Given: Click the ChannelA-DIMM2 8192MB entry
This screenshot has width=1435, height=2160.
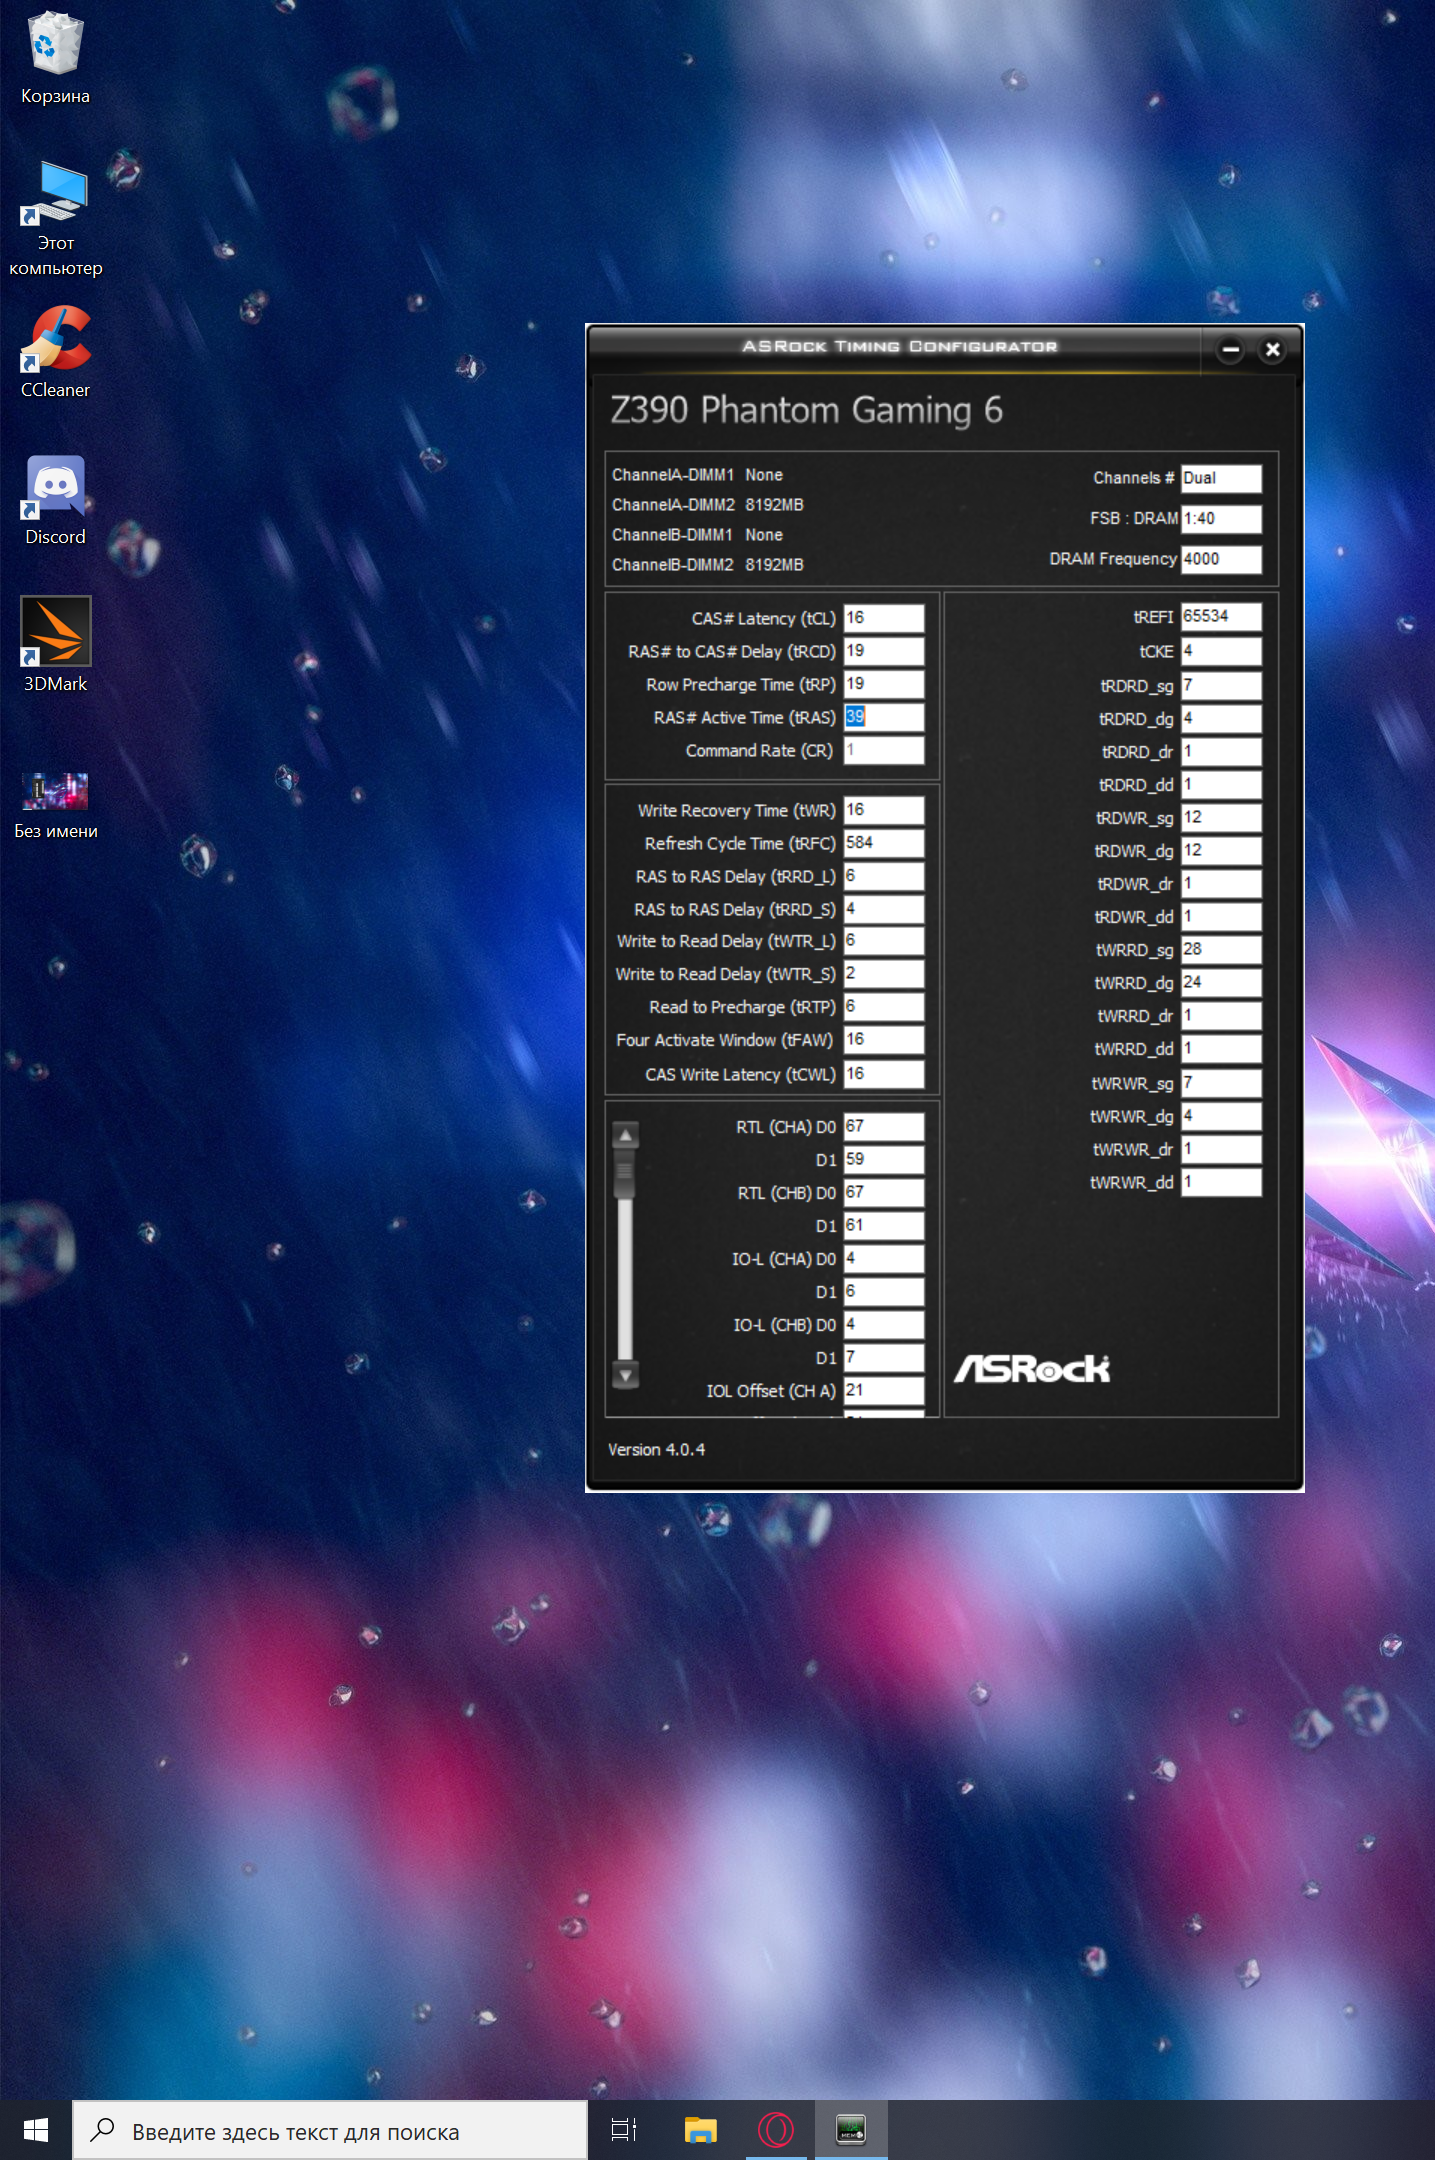Looking at the screenshot, I should 708,505.
